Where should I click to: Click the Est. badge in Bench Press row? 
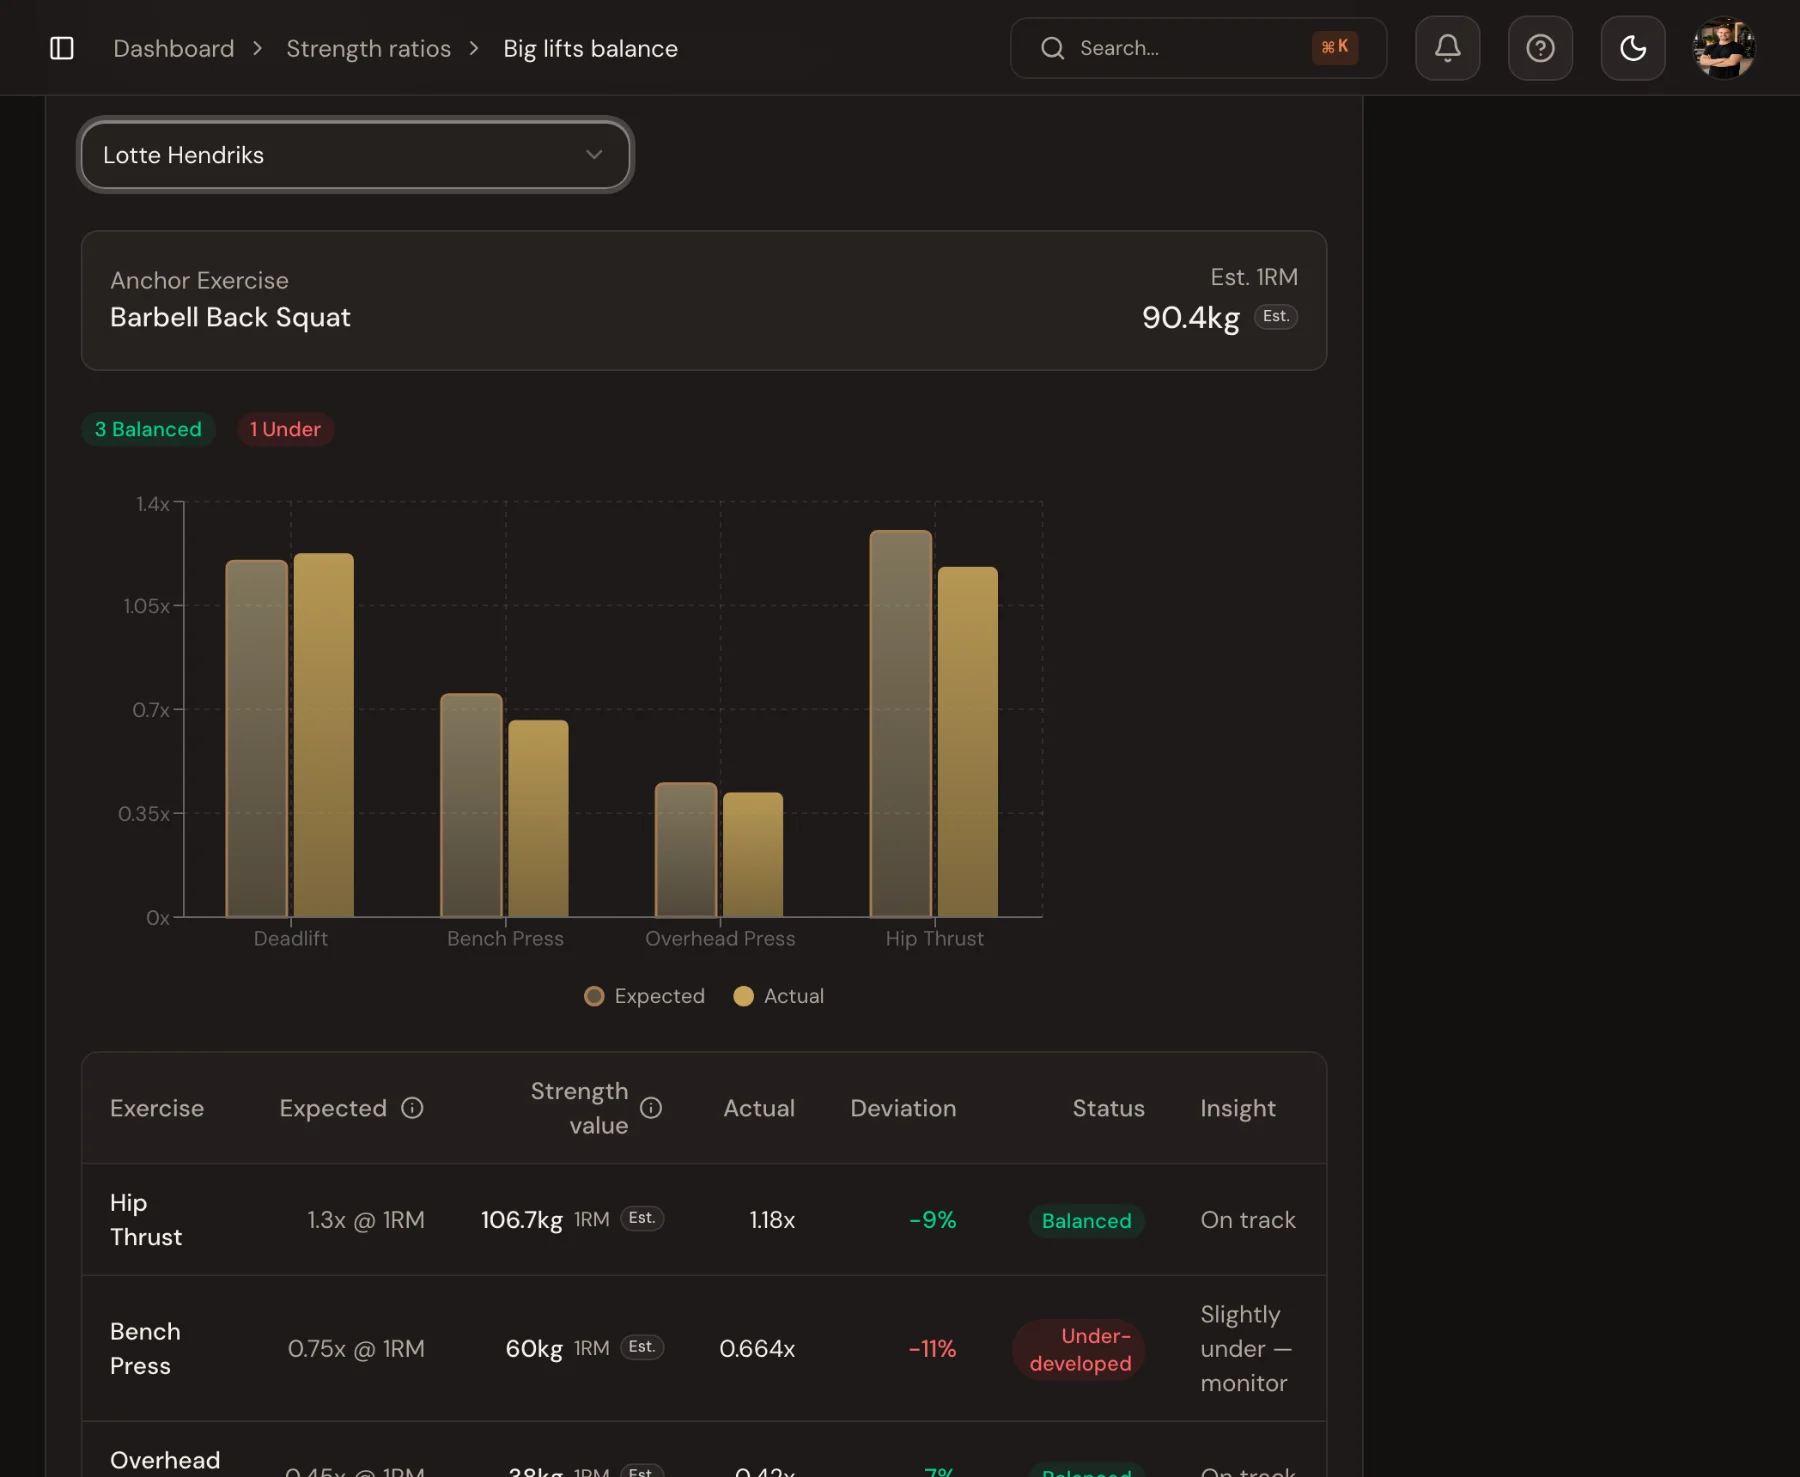click(642, 1347)
